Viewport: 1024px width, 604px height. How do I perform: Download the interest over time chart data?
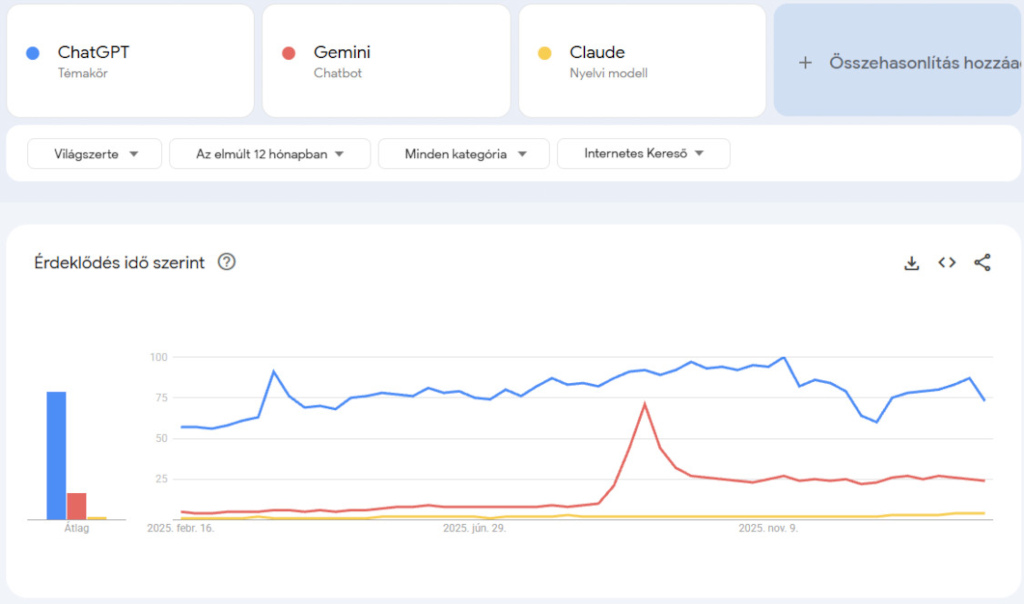911,263
